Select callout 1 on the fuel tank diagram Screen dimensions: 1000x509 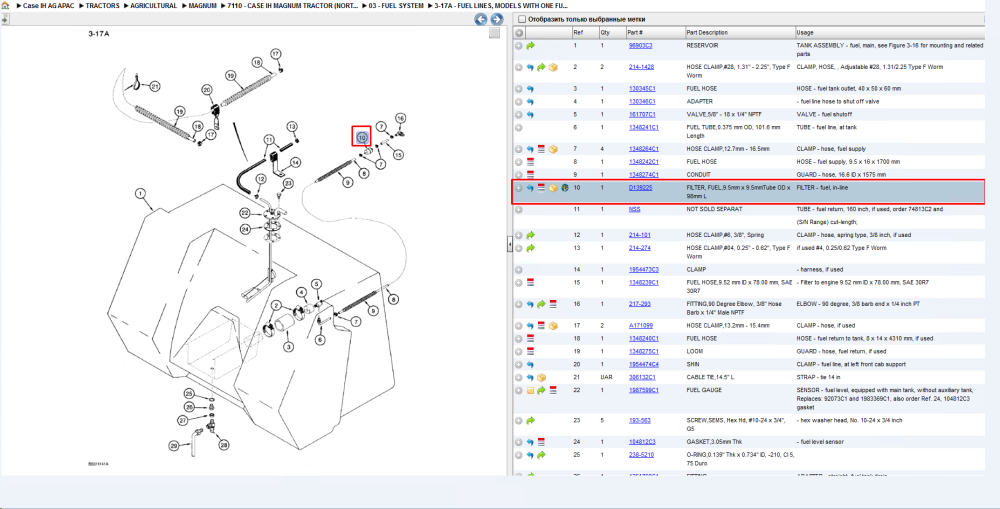140,192
